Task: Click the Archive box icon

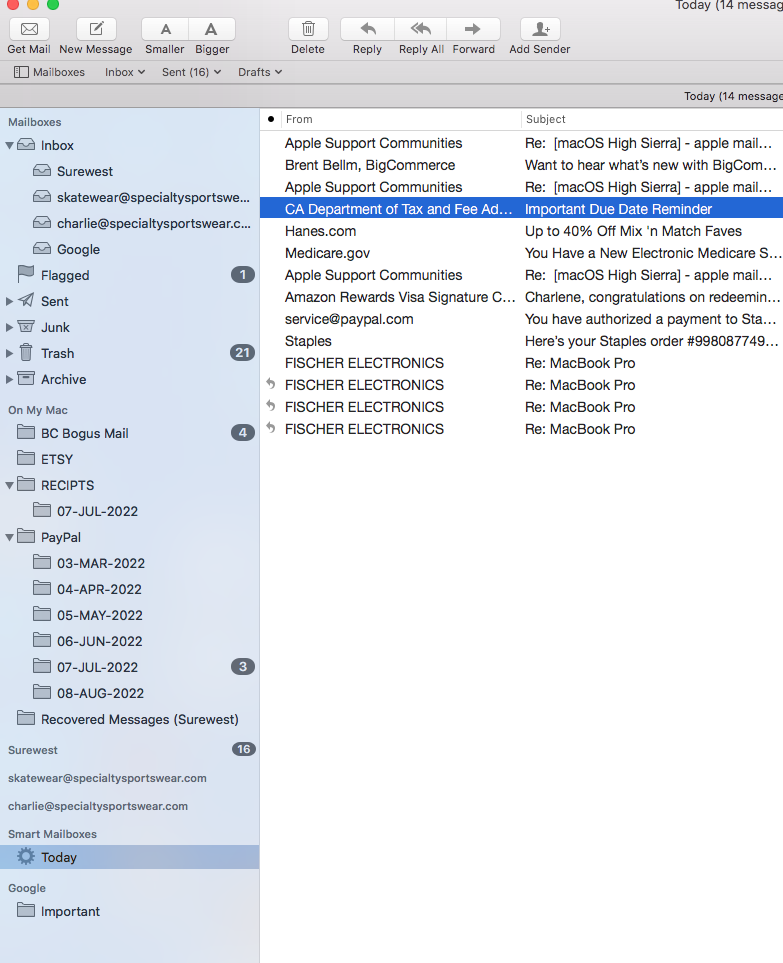Action: coord(26,378)
